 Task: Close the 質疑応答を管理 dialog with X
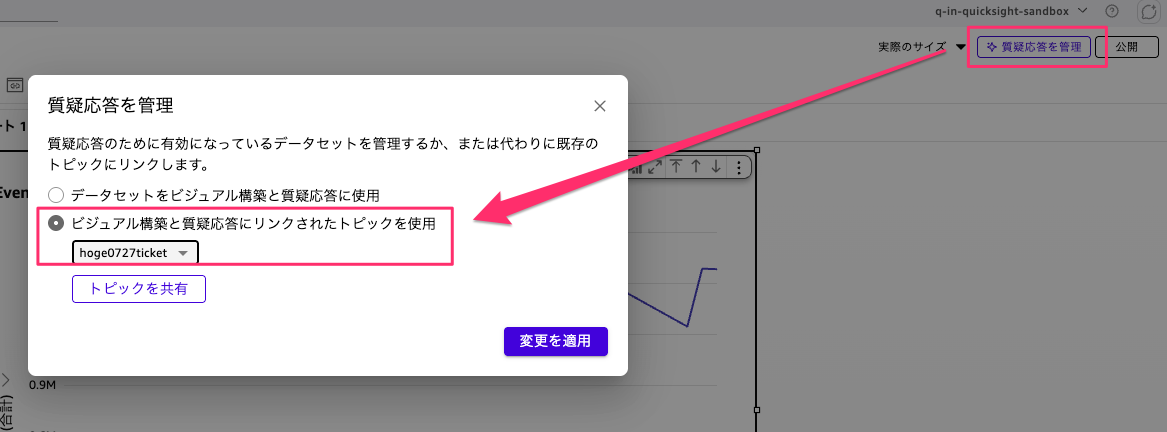(x=600, y=106)
